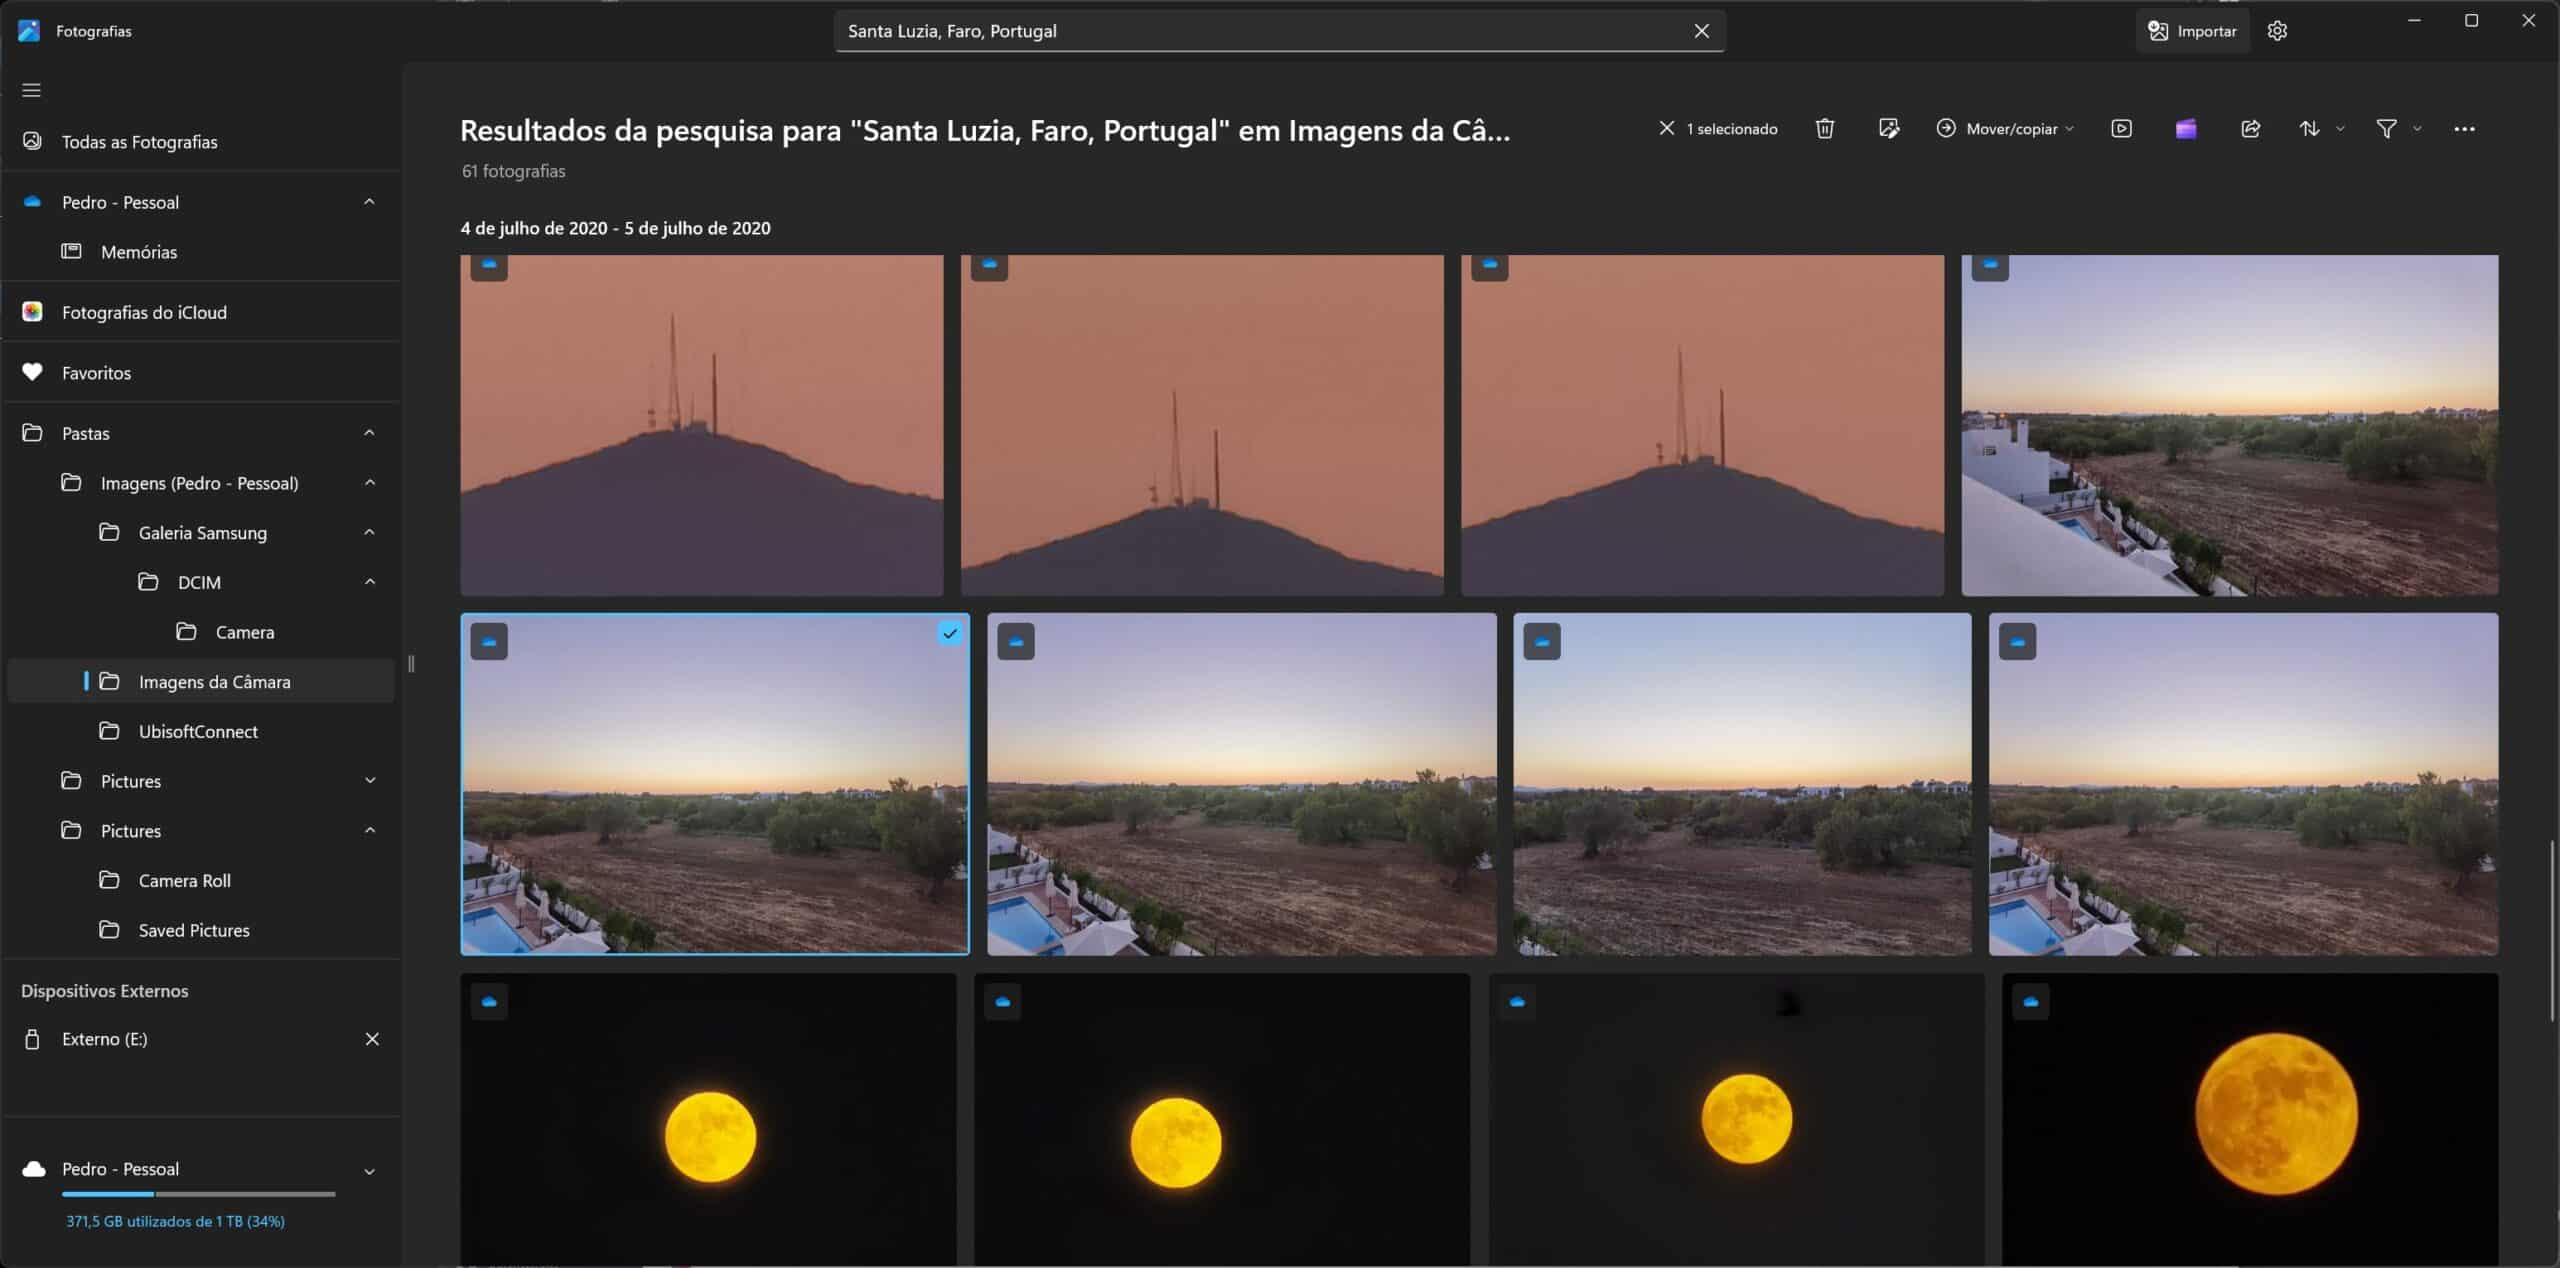The height and width of the screenshot is (1268, 2560).
Task: Open the Camera Roll folder
Action: pyautogui.click(x=184, y=881)
